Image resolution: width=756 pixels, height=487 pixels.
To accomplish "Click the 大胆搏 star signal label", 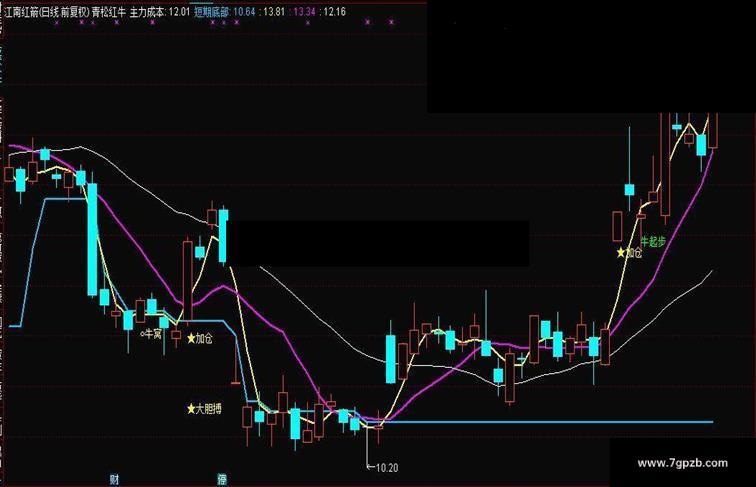I will pyautogui.click(x=204, y=409).
